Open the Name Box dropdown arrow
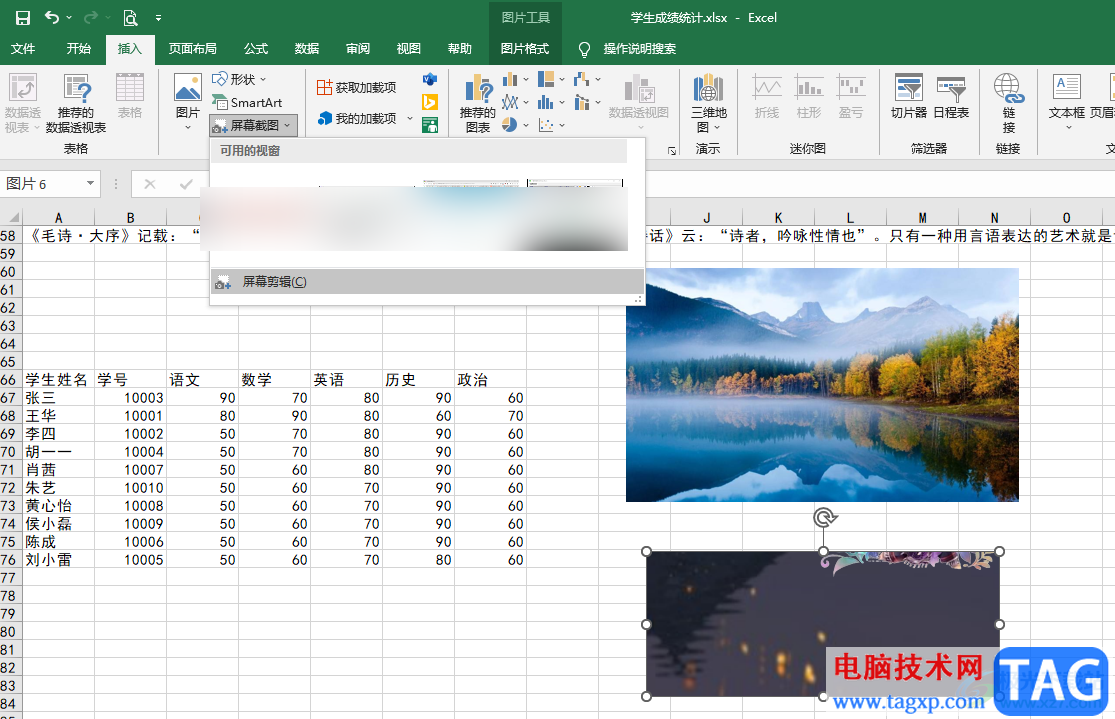Screen dimensions: 1115x719 (x=90, y=183)
